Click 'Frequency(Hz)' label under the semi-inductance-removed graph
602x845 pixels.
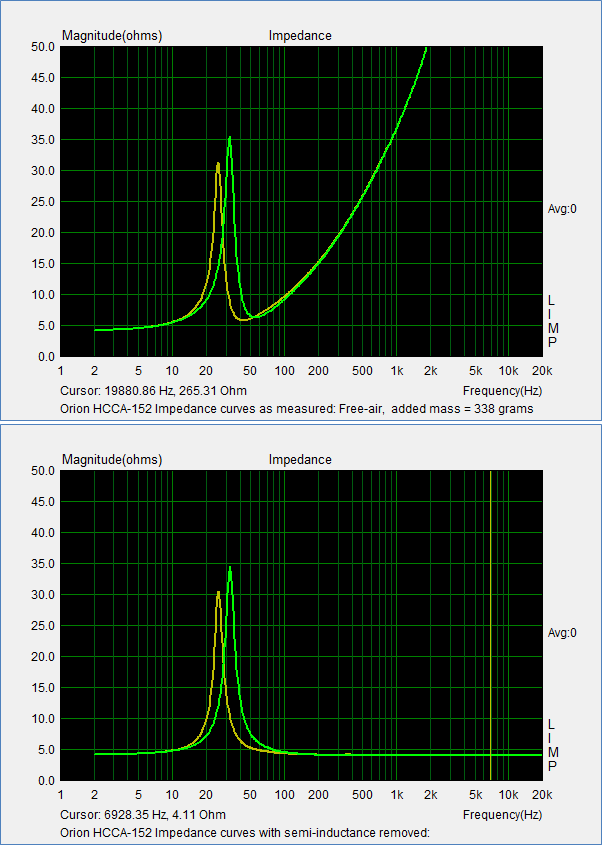[502, 814]
